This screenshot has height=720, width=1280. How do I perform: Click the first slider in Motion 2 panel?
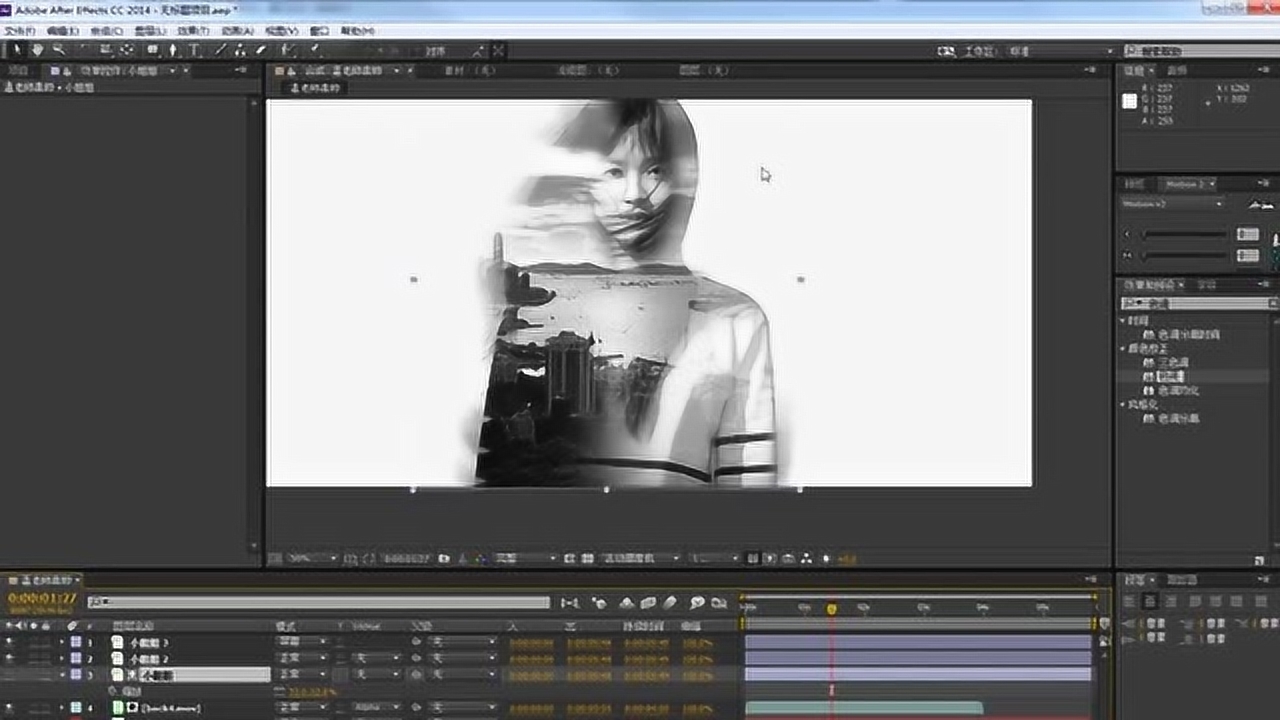(1185, 234)
